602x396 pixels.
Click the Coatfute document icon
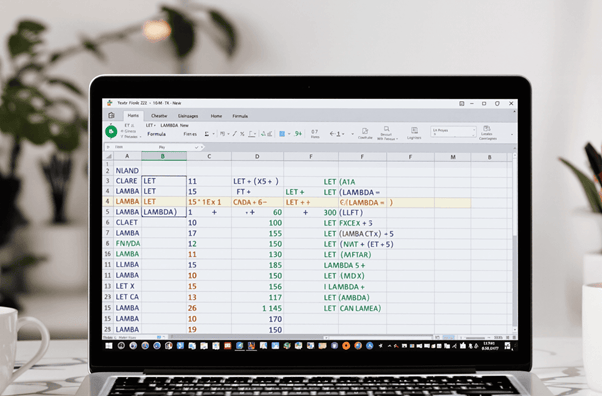365,132
